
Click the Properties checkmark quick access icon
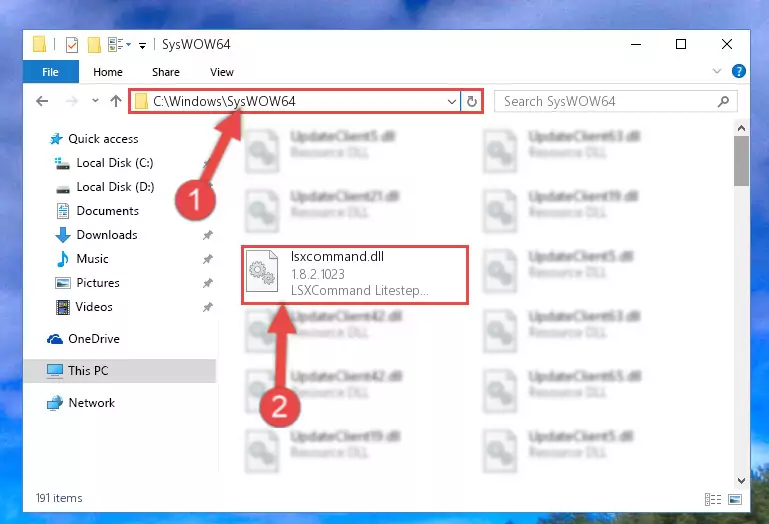click(72, 45)
